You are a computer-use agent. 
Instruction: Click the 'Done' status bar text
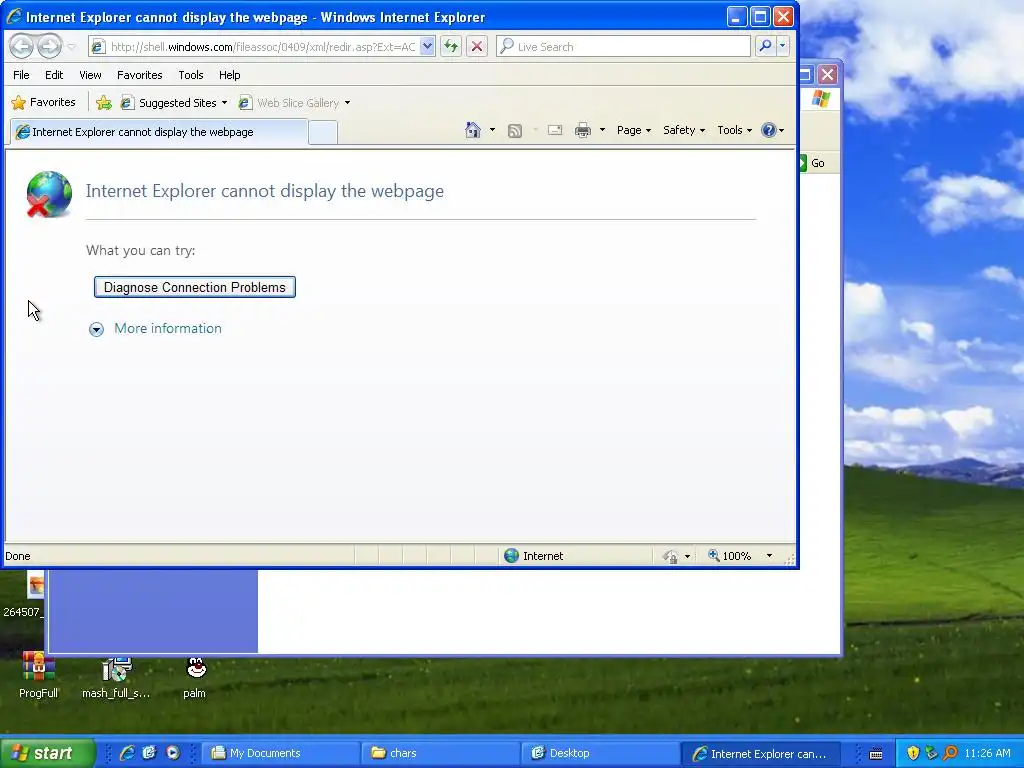tap(18, 556)
